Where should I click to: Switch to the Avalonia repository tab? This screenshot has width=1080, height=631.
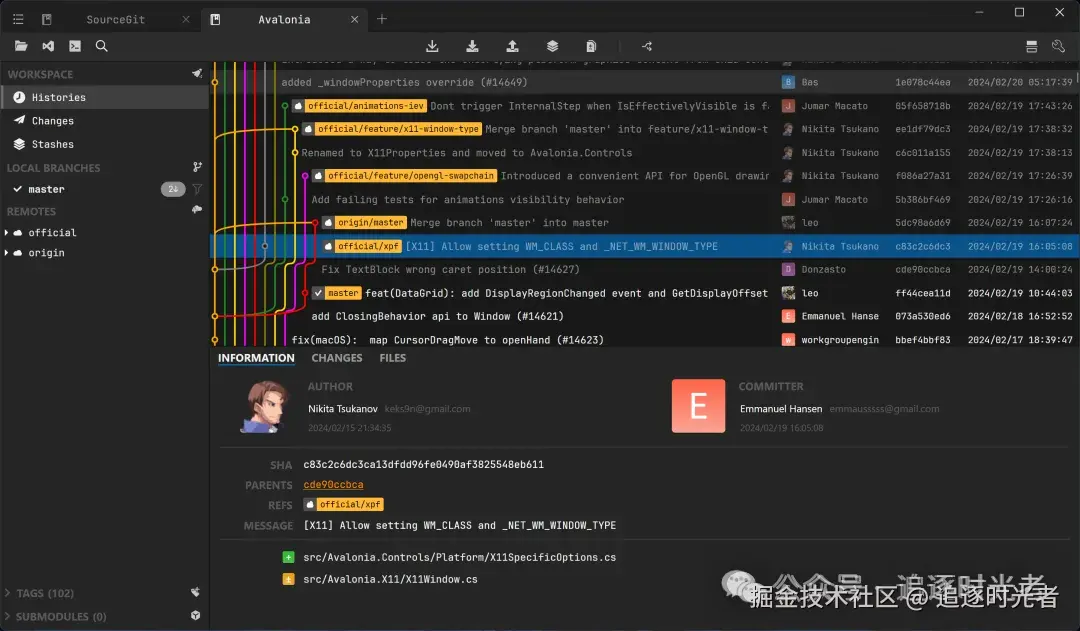tap(284, 19)
